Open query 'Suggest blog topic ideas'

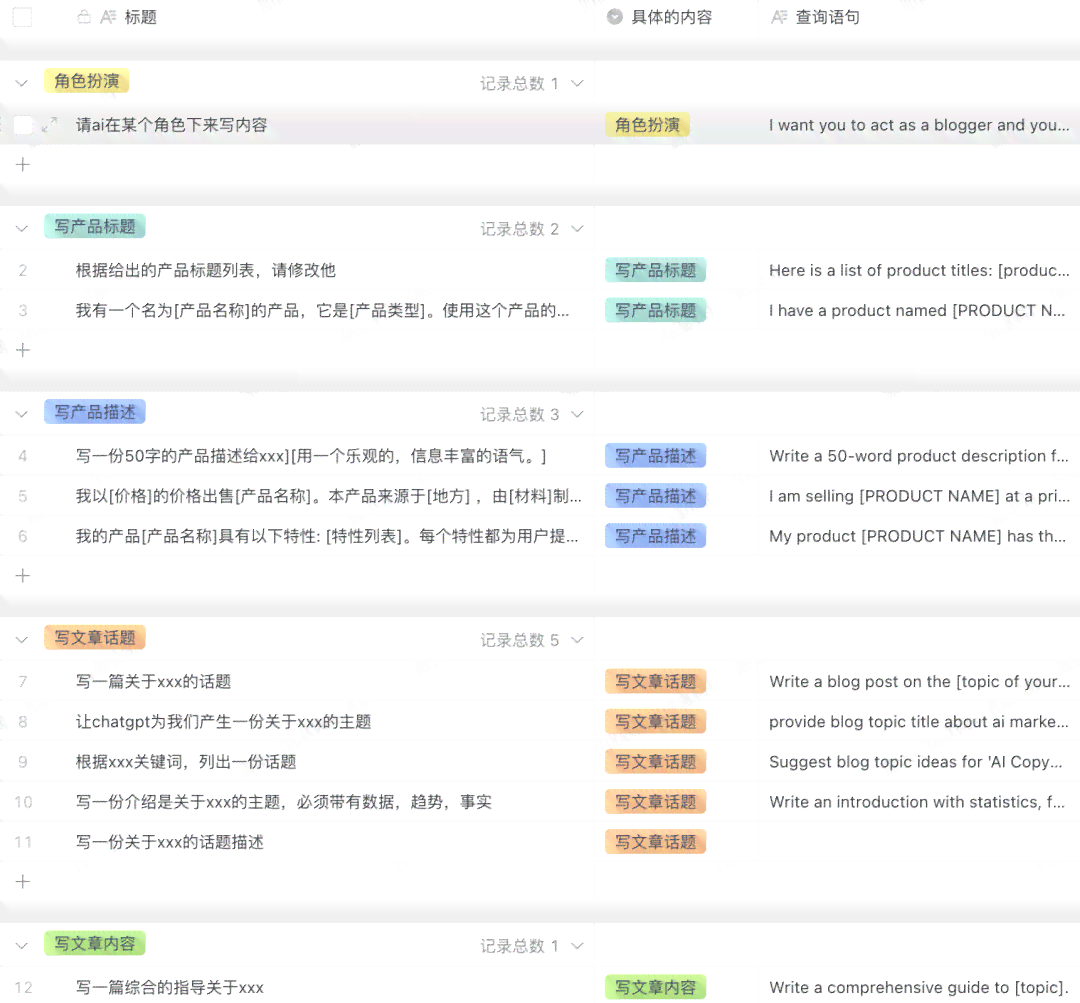(x=915, y=762)
